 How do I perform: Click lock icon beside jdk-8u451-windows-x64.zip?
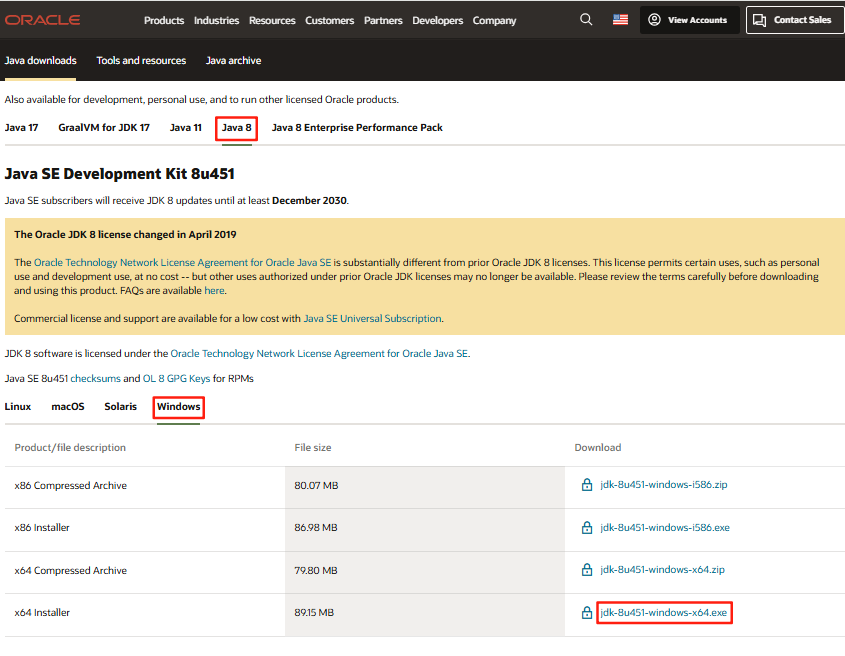587,570
